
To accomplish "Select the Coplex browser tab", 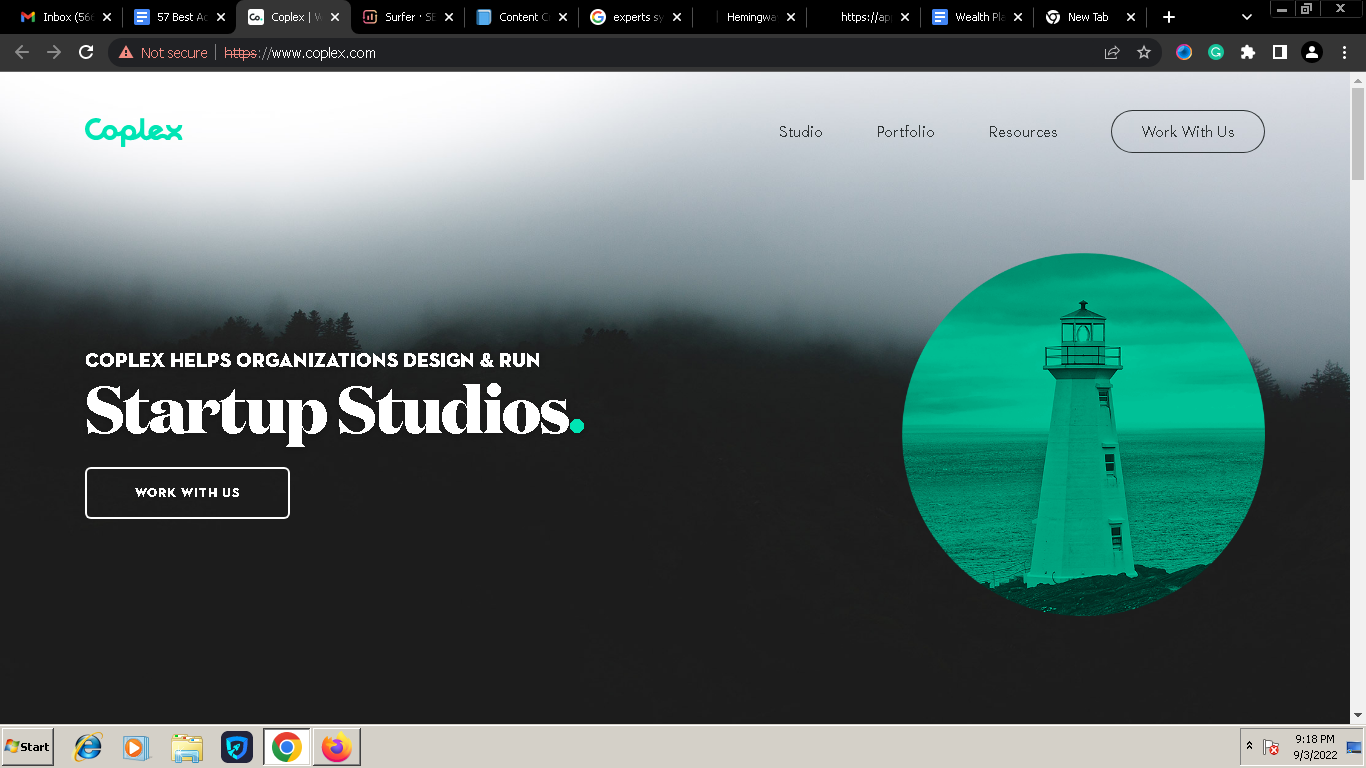I will (x=293, y=17).
